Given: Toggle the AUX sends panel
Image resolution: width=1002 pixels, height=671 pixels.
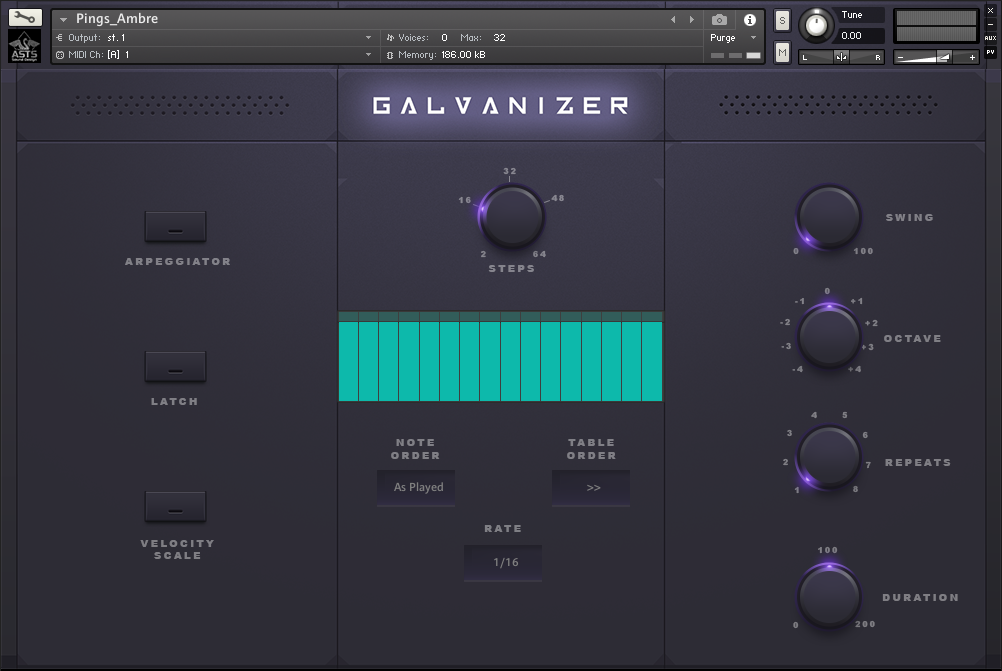Looking at the screenshot, I should (x=990, y=38).
